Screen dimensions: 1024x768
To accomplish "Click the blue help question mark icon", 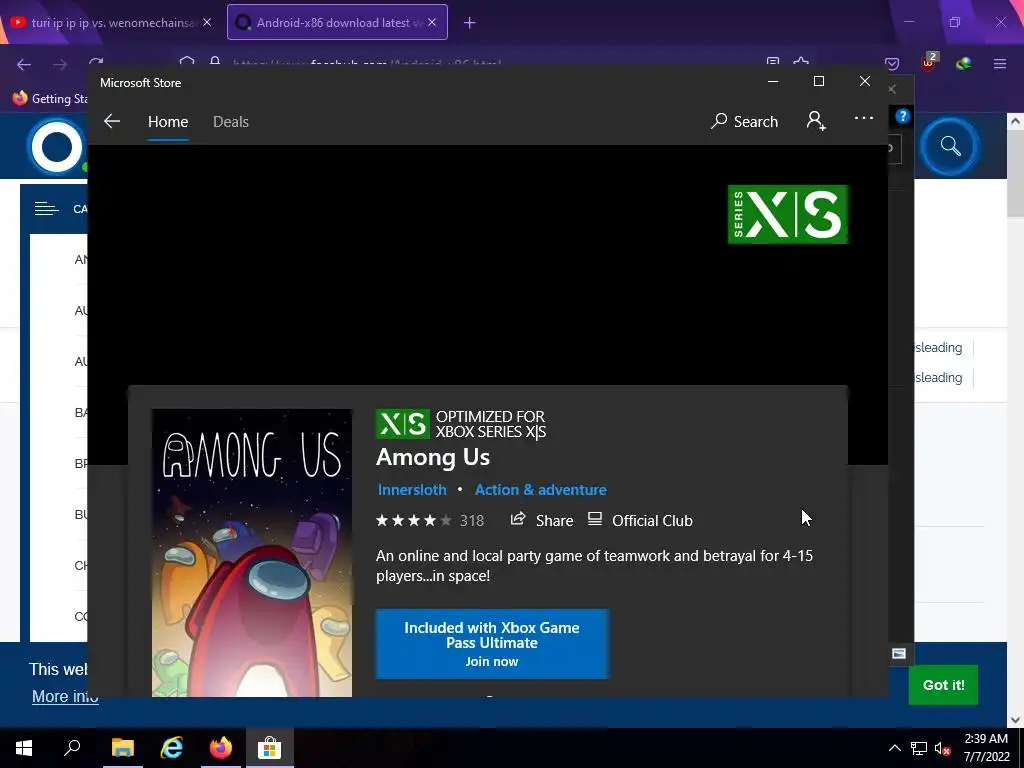I will (x=903, y=116).
